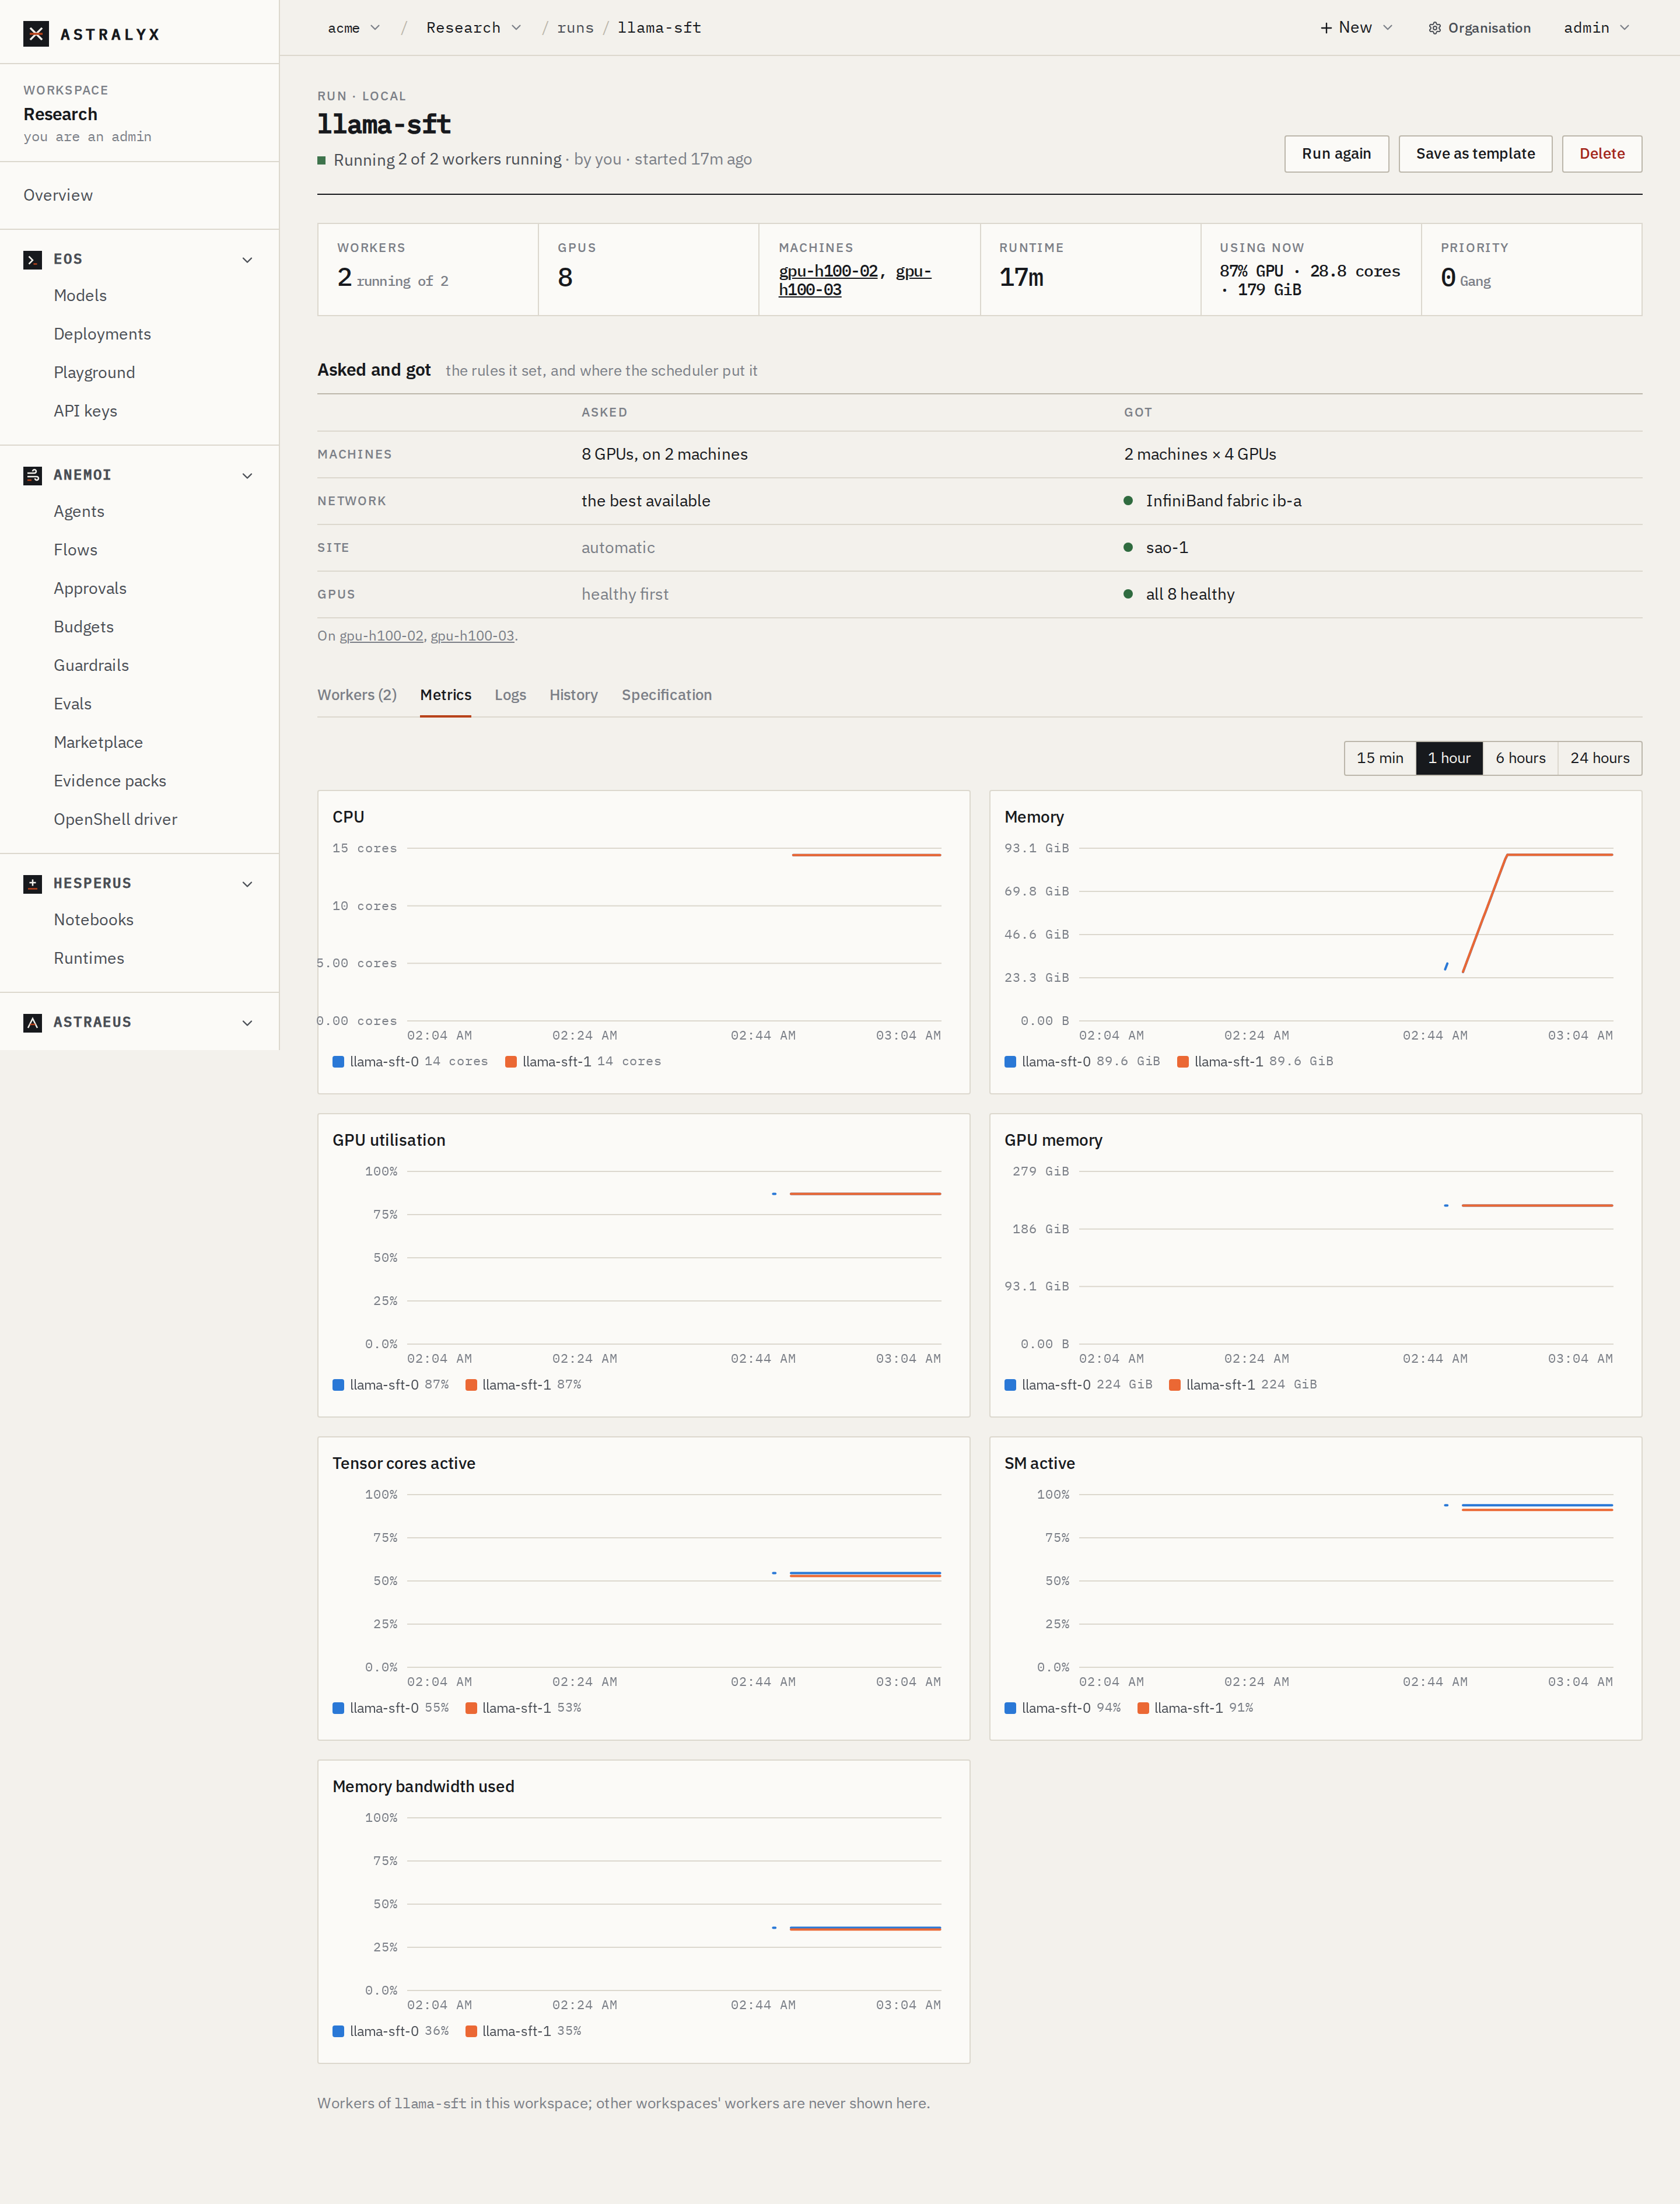Screen dimensions: 1680x2204
Task: Select the 15 min time range
Action: click(1380, 758)
